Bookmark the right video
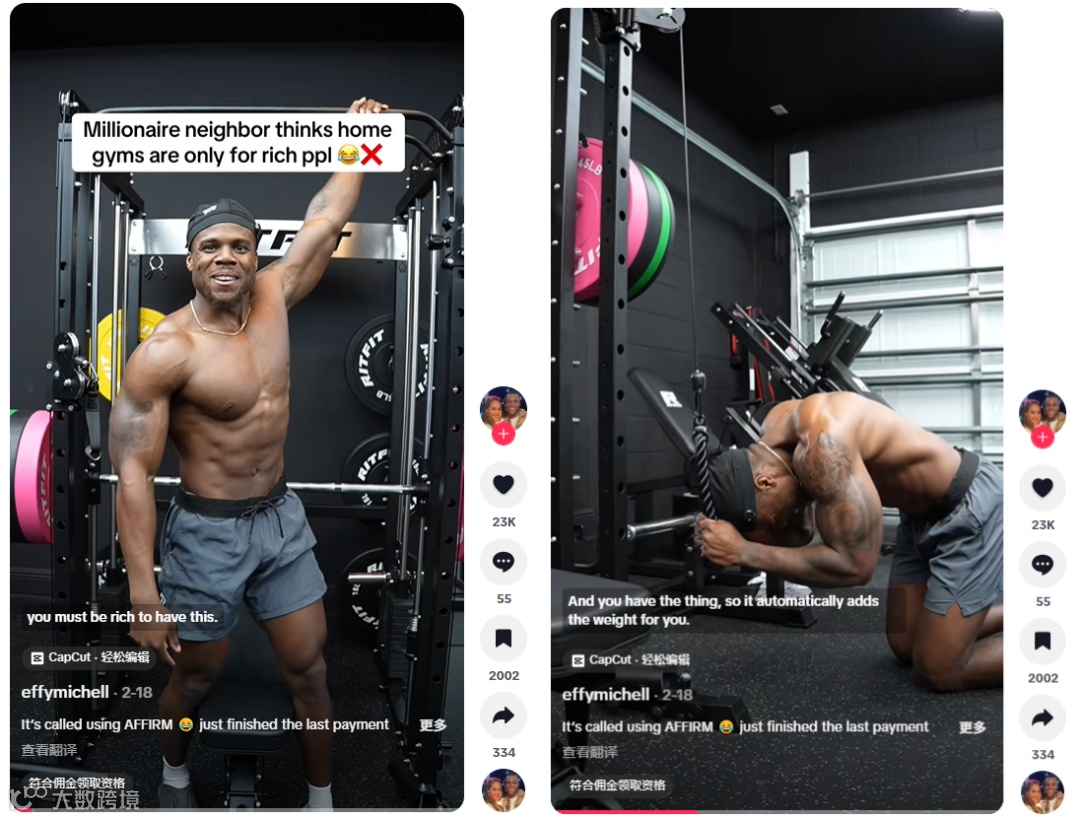This screenshot has height=819, width=1080. [x=1042, y=641]
